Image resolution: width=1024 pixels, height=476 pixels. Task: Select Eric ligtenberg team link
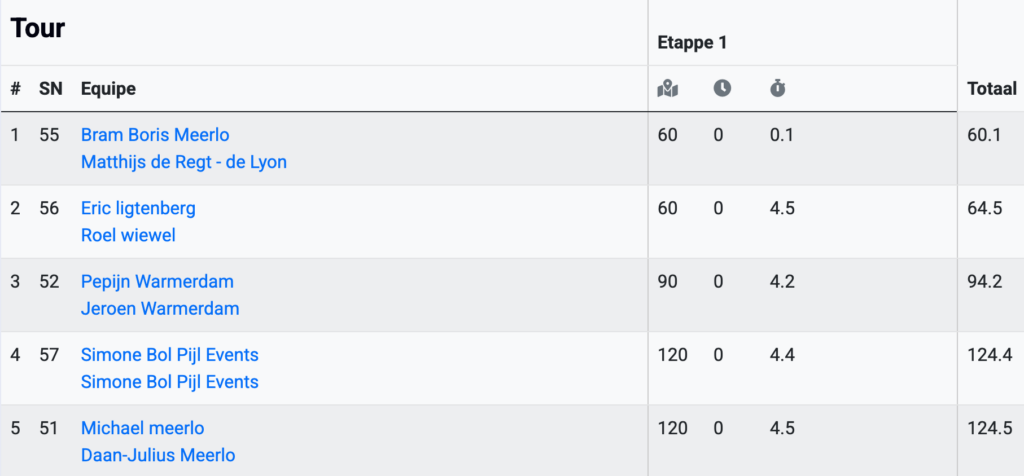click(138, 208)
